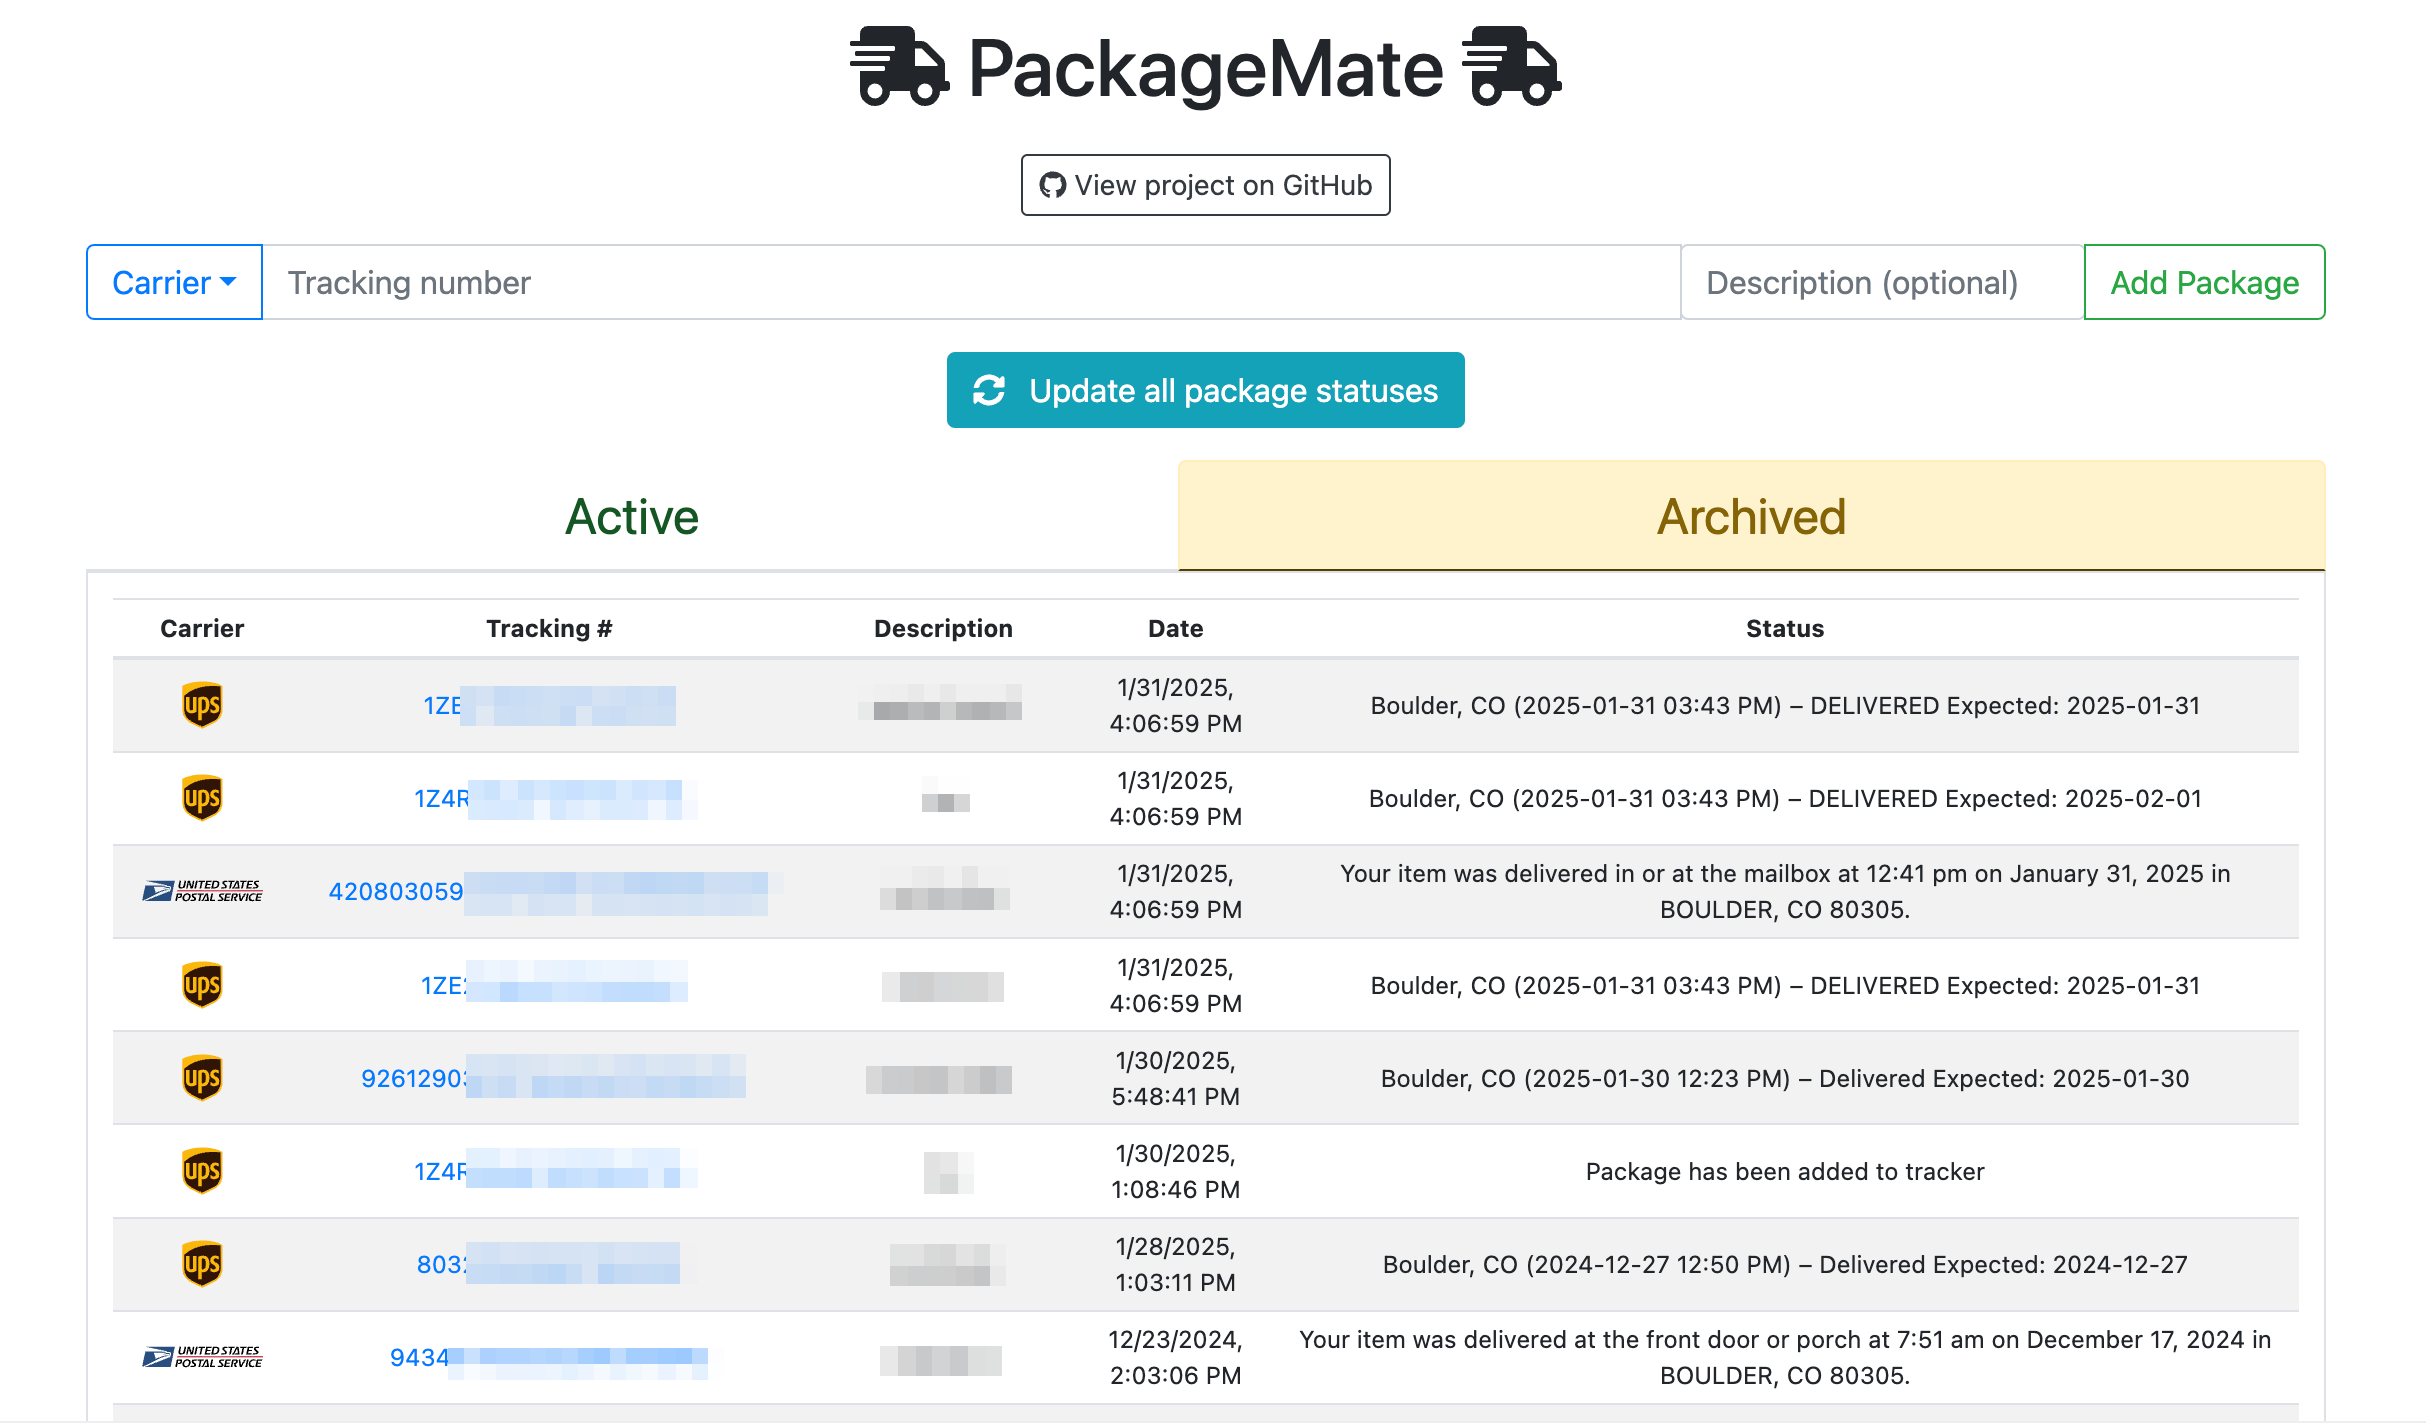The height and width of the screenshot is (1424, 2426).
Task: Open the View project on GitHub link
Action: tap(1205, 184)
